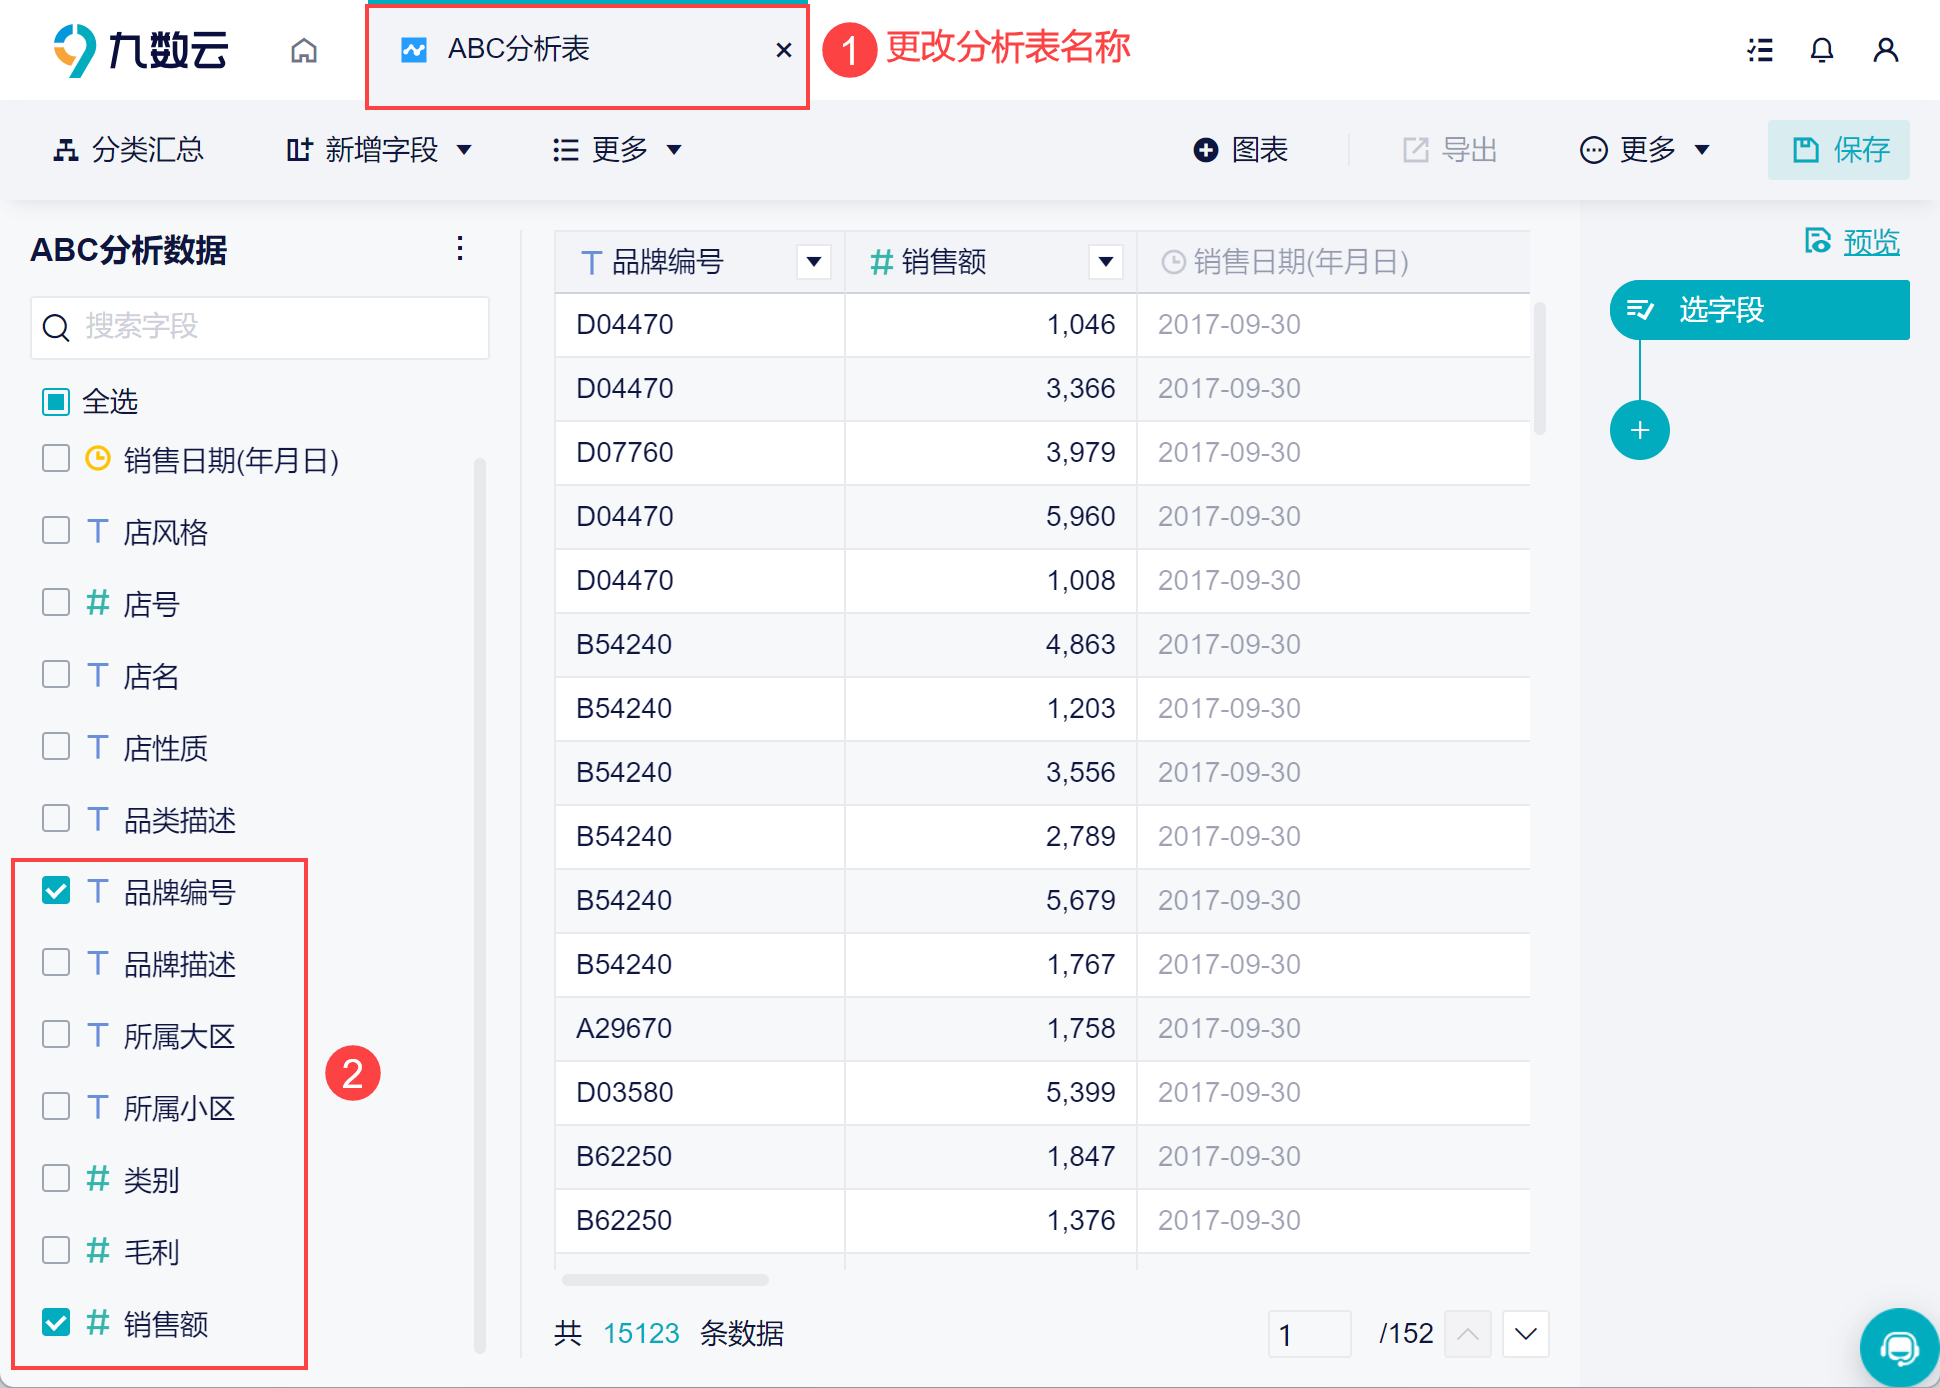Select the ABC分析表 tab

point(520,50)
